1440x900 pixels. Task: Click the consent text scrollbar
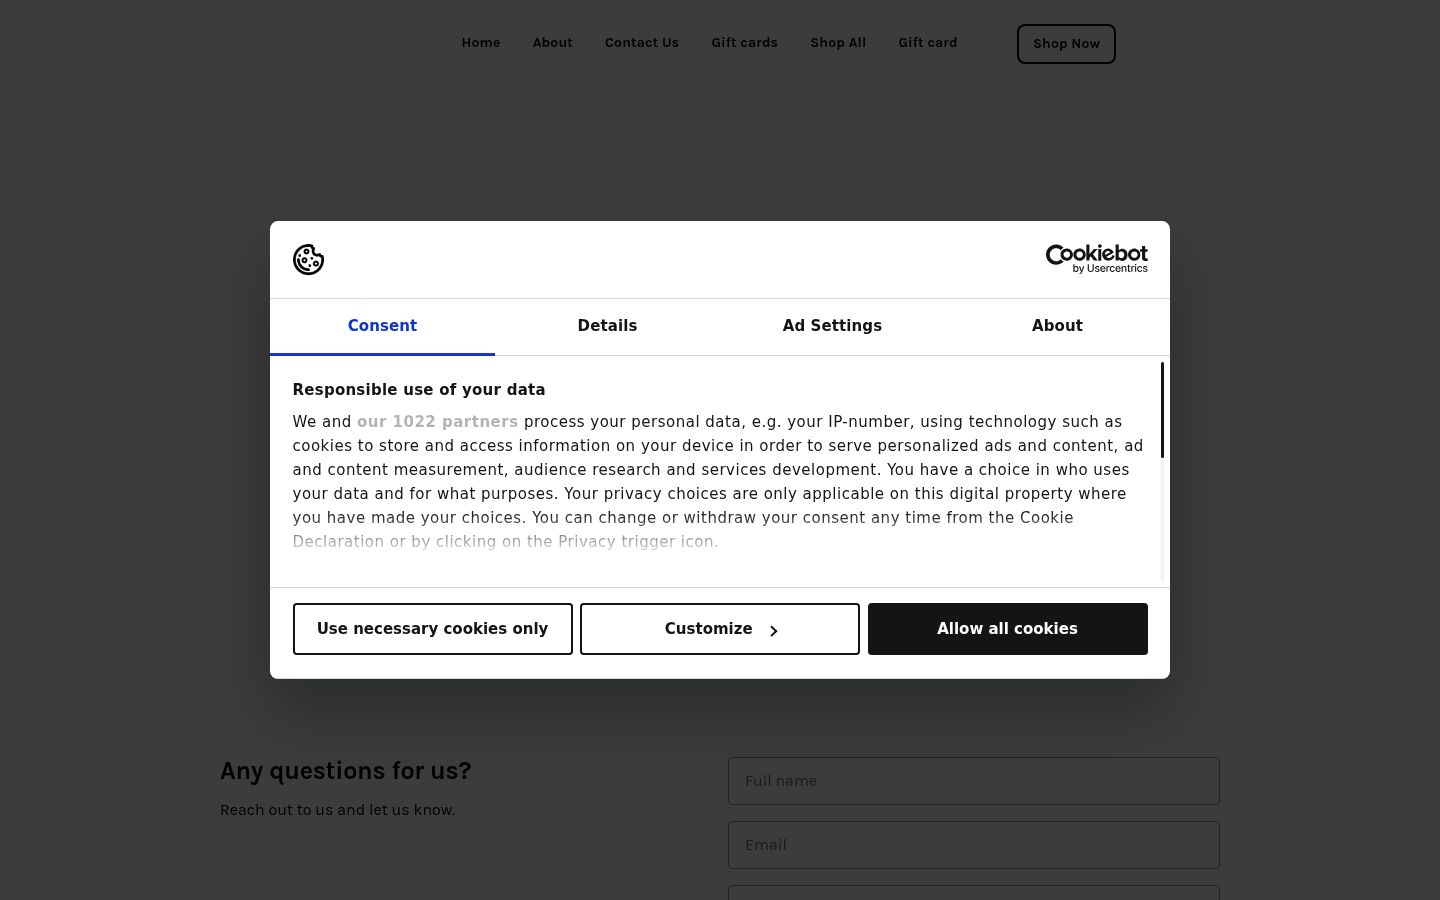pyautogui.click(x=1162, y=410)
